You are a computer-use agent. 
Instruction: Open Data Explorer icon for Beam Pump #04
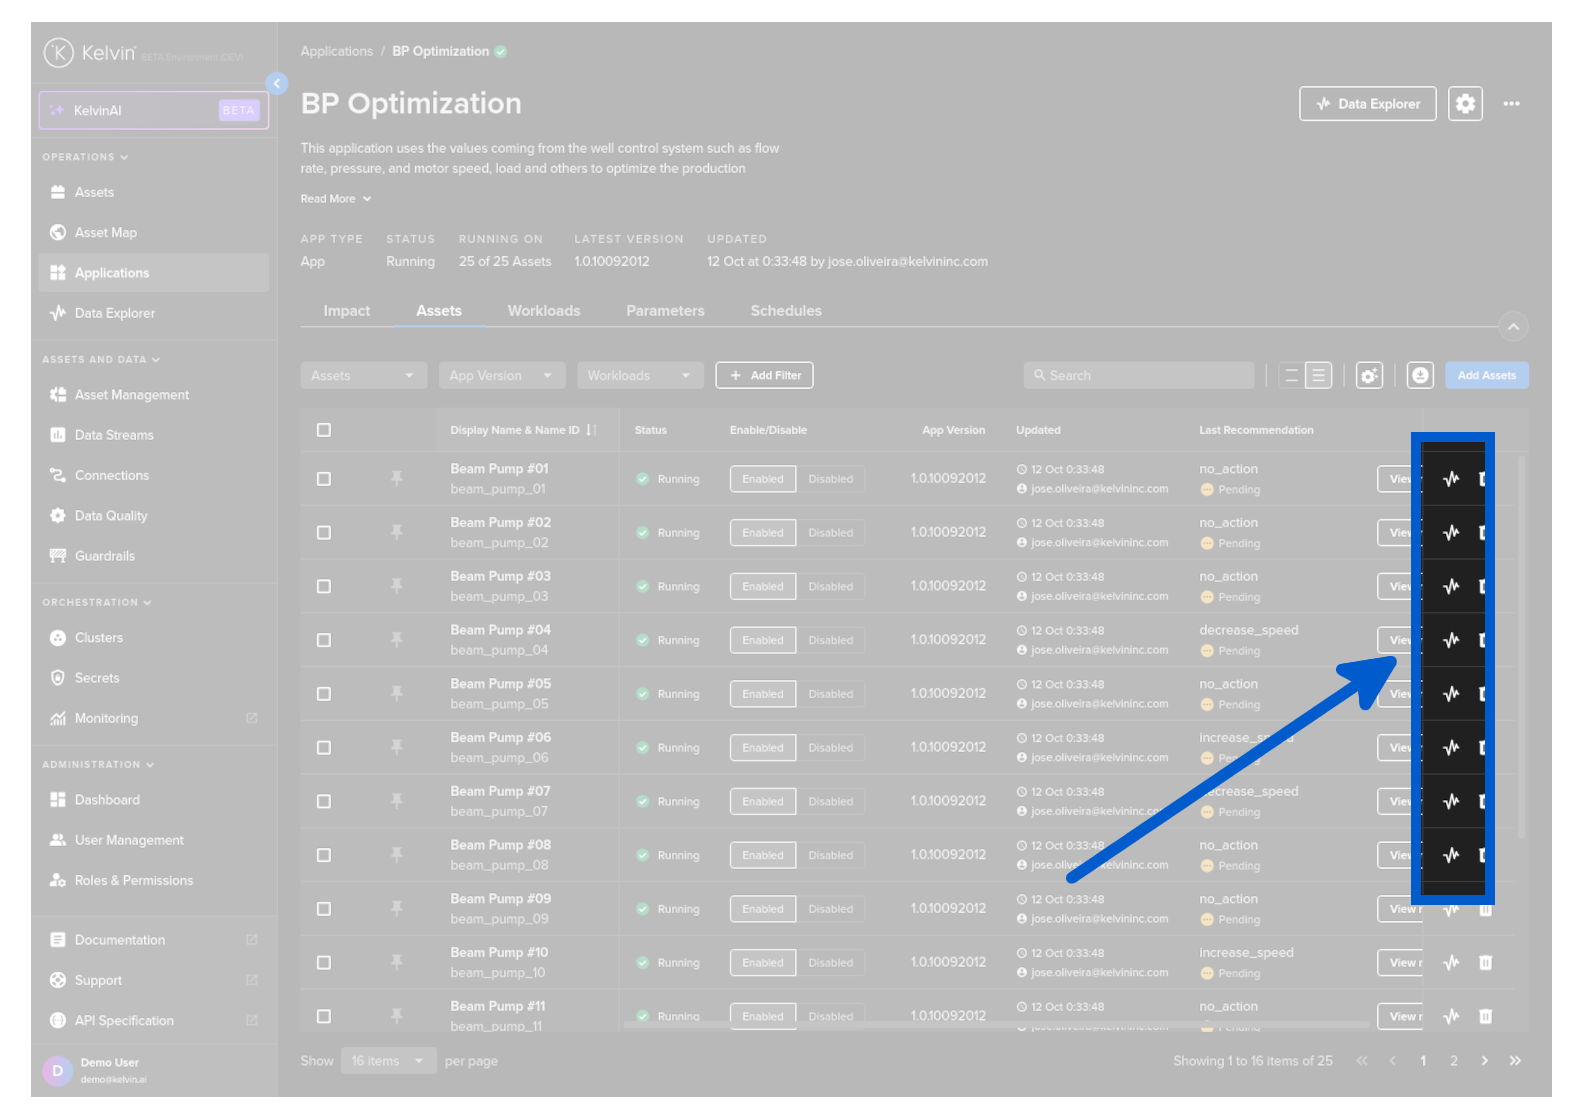(1451, 640)
